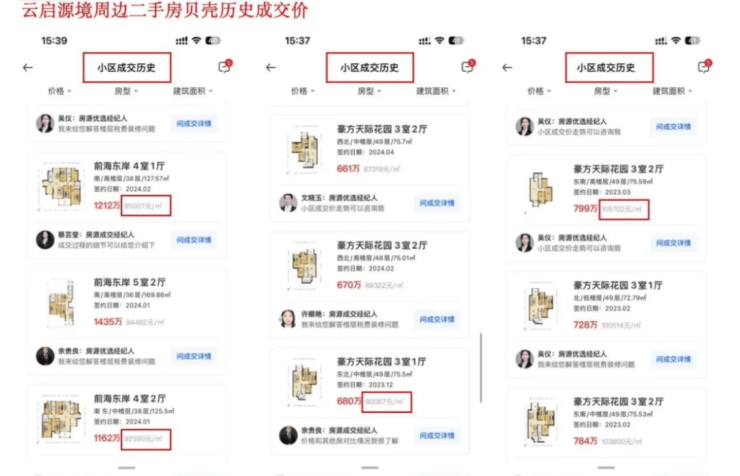
Task: Expand 价格 filter in left screen
Action: pos(59,91)
